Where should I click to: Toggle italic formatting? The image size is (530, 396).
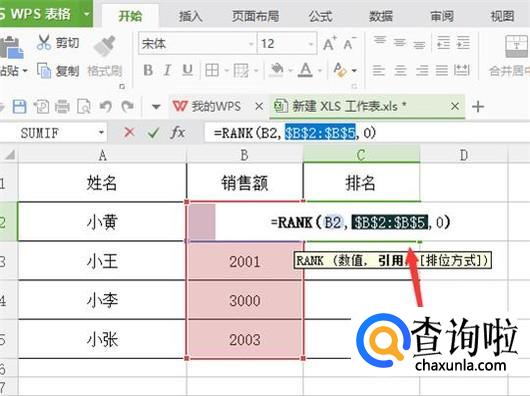167,70
